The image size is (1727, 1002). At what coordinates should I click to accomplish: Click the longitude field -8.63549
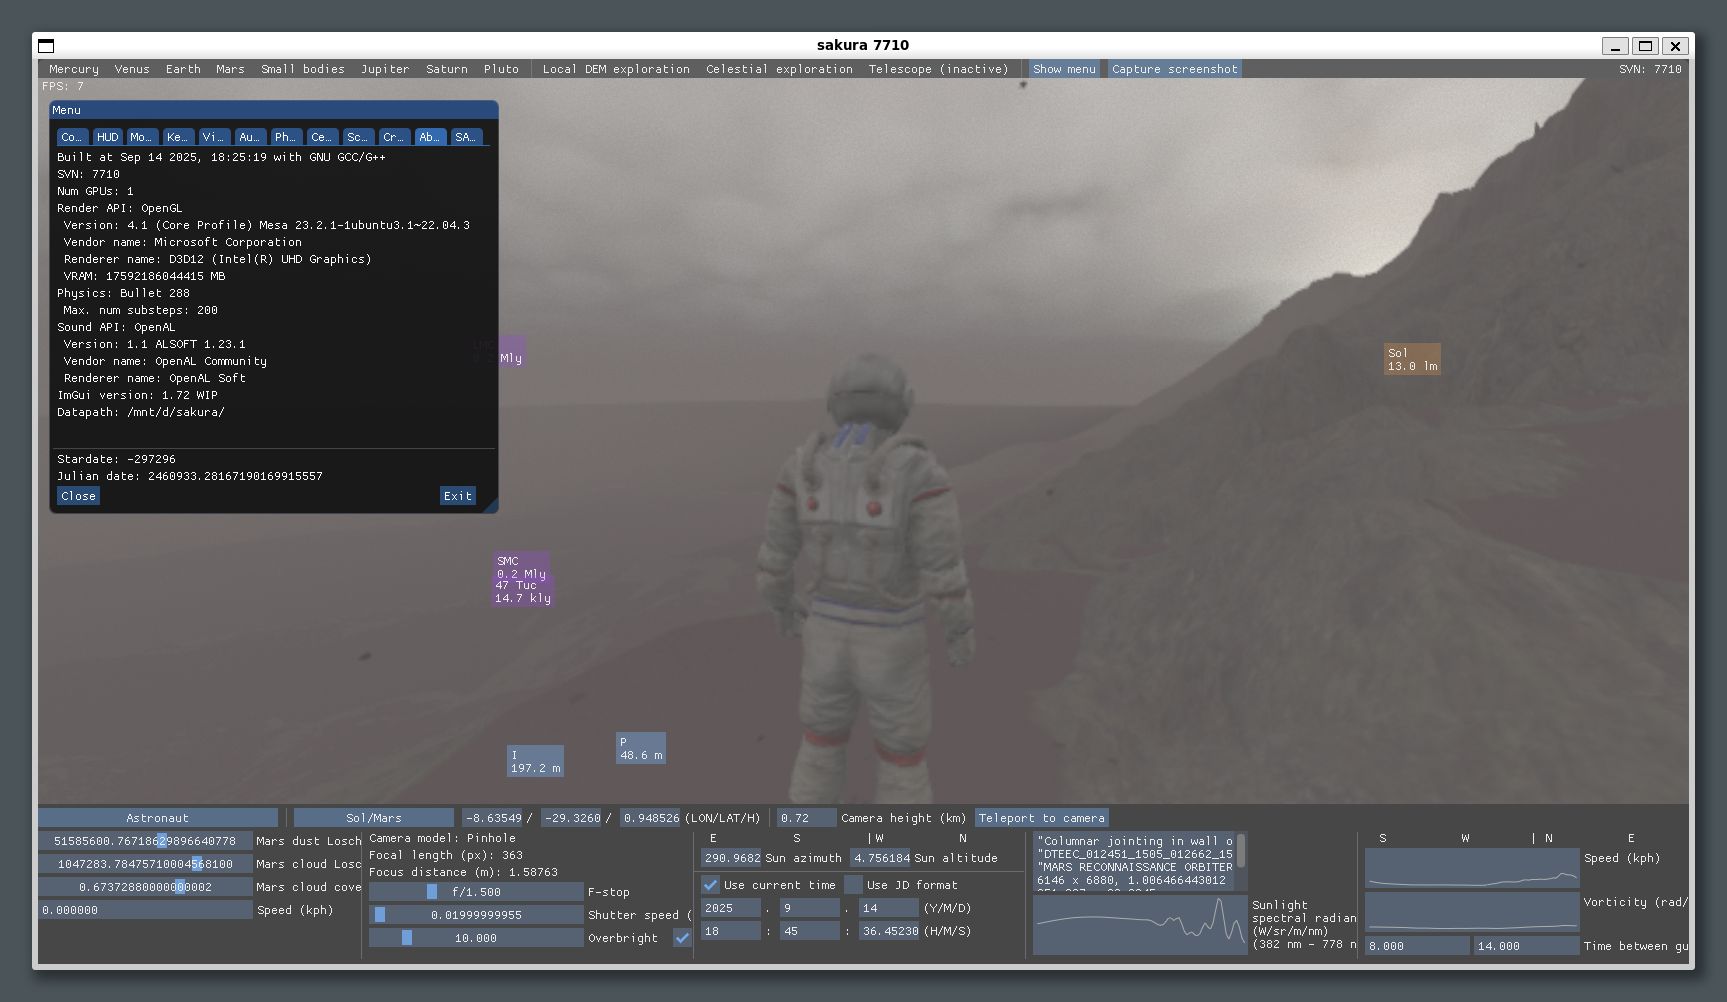click(x=494, y=818)
